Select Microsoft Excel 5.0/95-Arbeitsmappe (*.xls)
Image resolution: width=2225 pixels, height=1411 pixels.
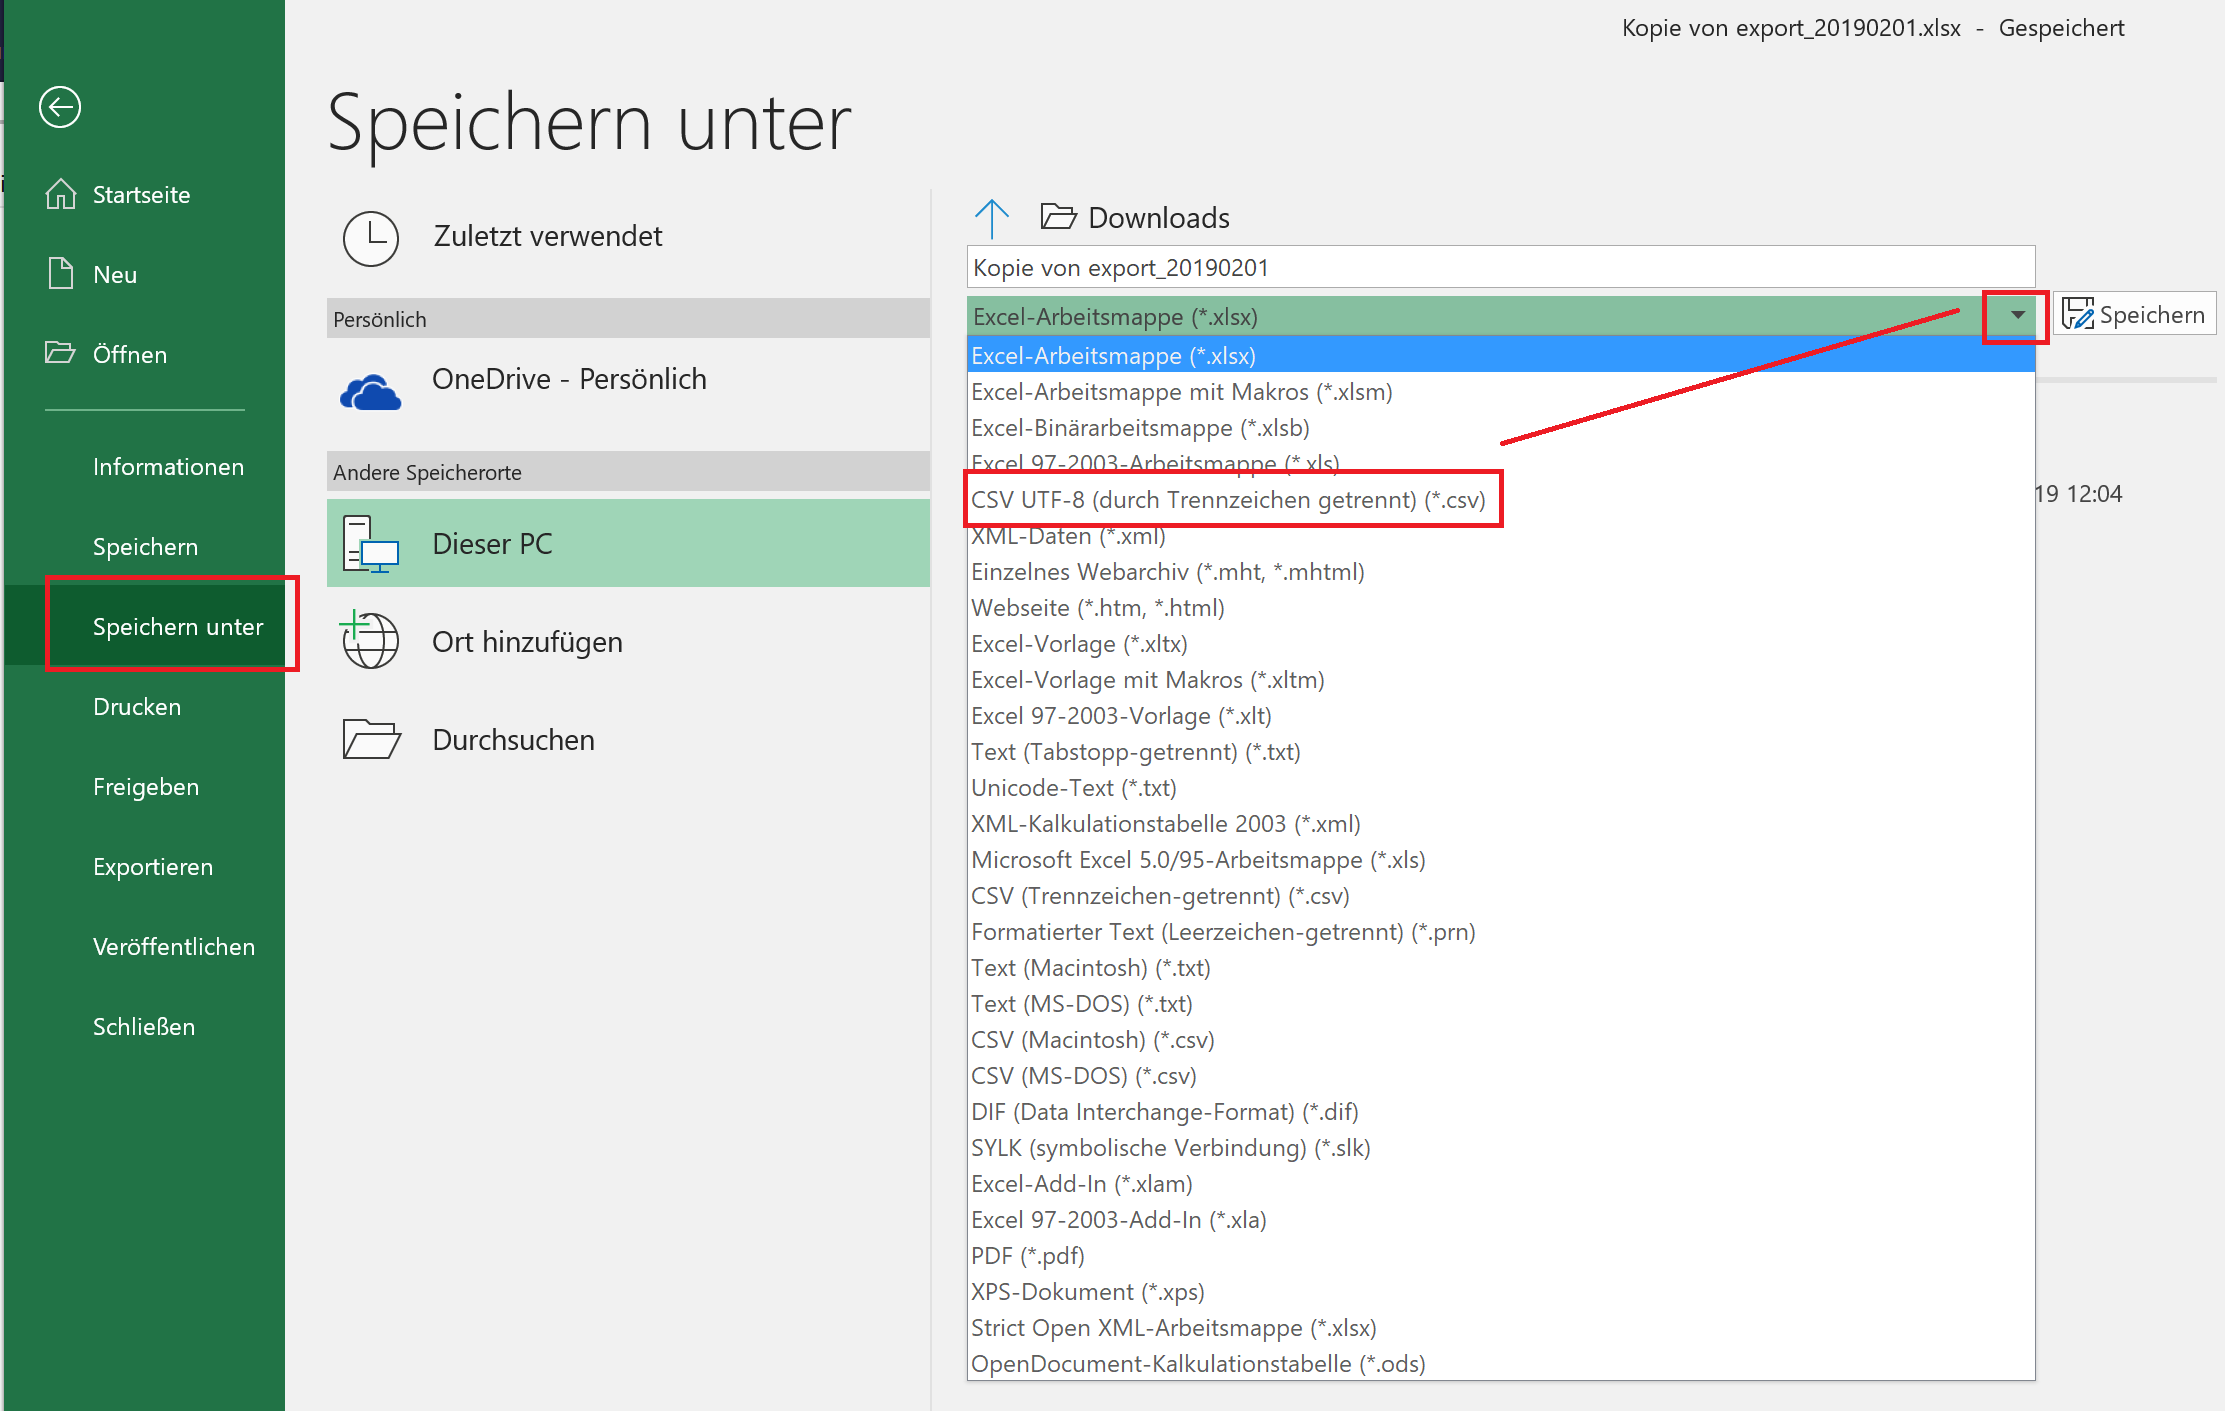point(1500,860)
